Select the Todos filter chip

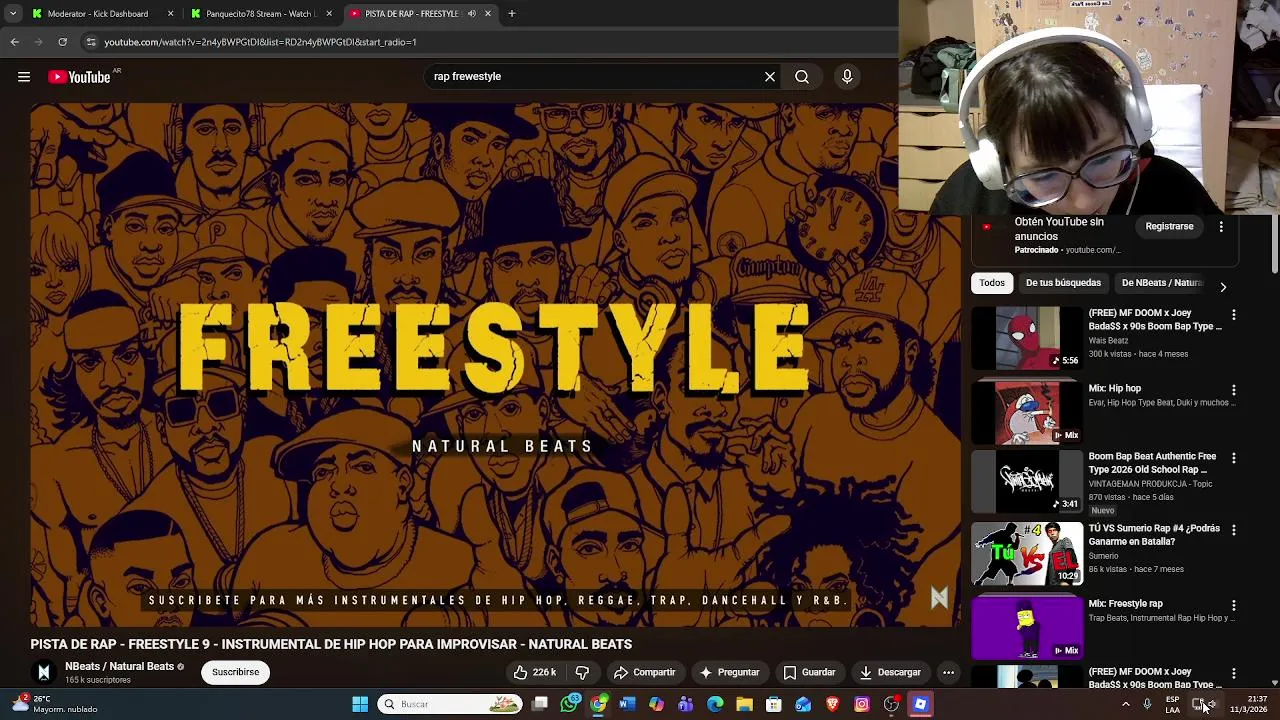(x=992, y=283)
